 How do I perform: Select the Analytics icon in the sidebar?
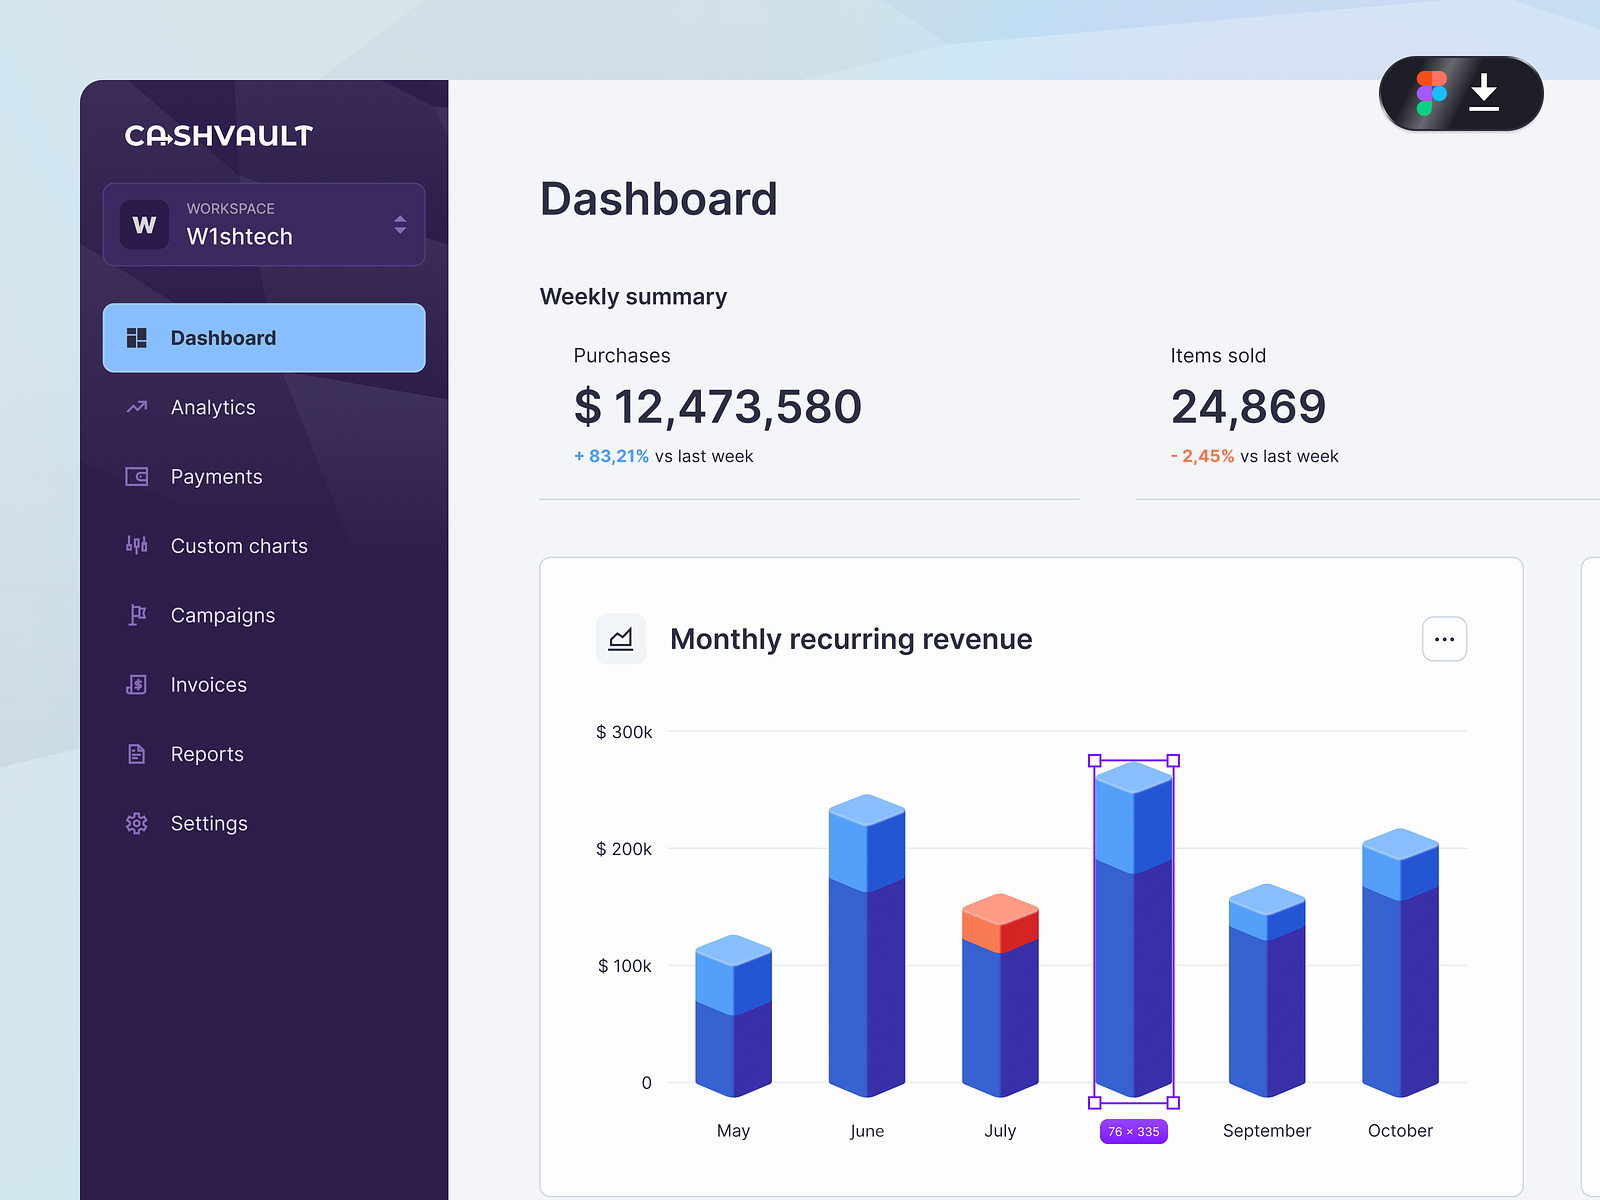137,407
